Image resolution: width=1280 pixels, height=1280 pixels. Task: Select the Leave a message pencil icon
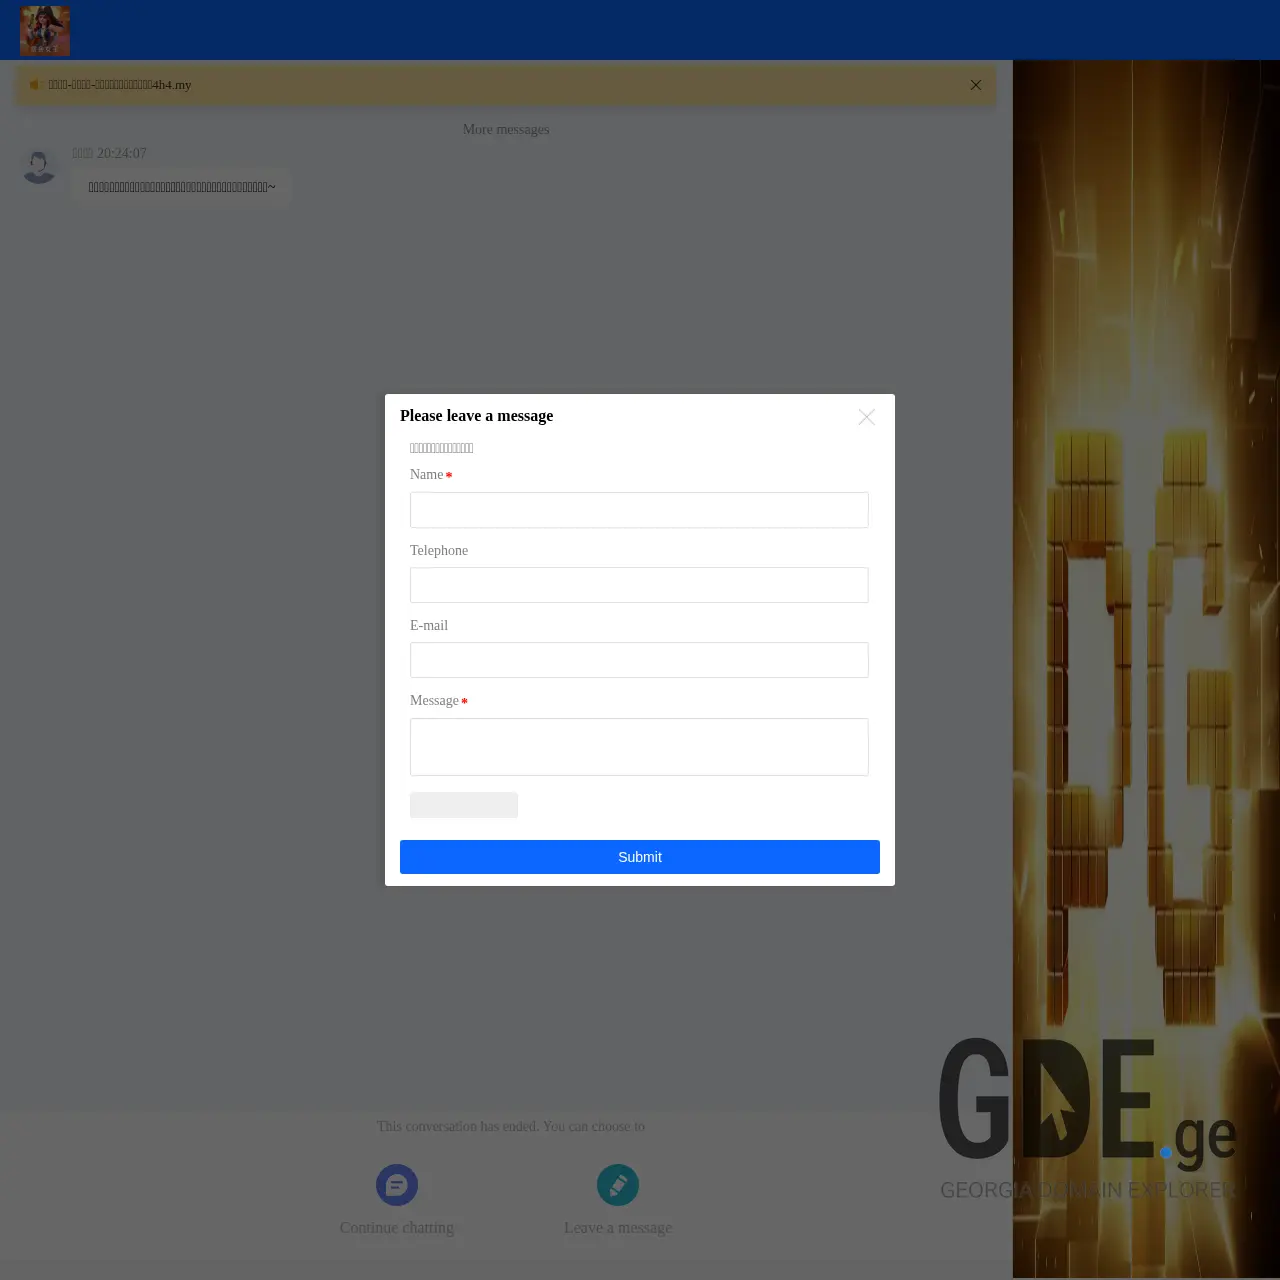(x=617, y=1184)
